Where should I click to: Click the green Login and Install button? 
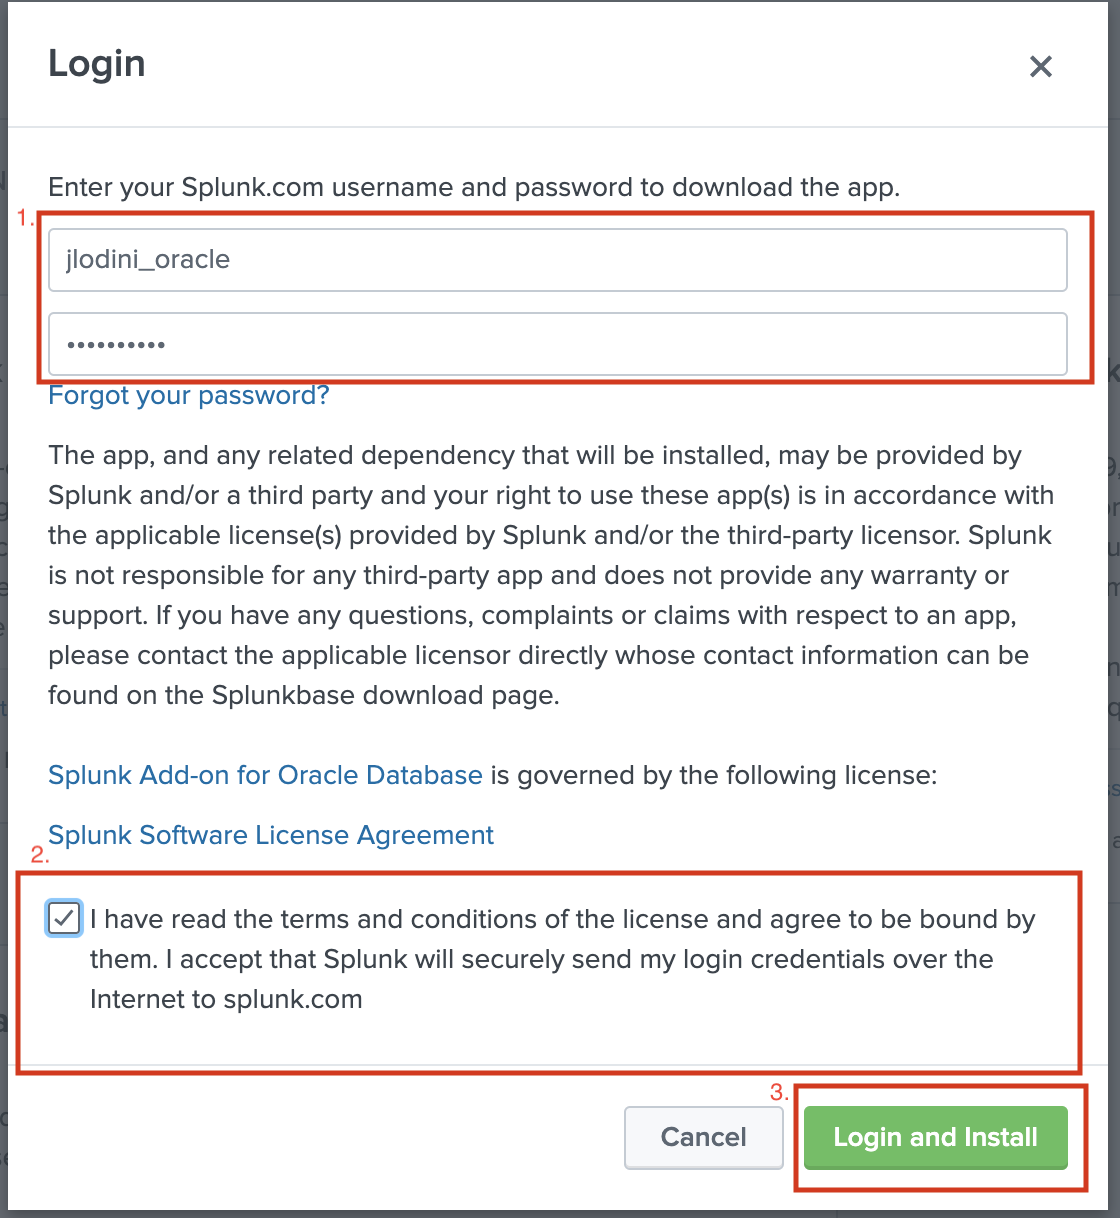point(935,1138)
